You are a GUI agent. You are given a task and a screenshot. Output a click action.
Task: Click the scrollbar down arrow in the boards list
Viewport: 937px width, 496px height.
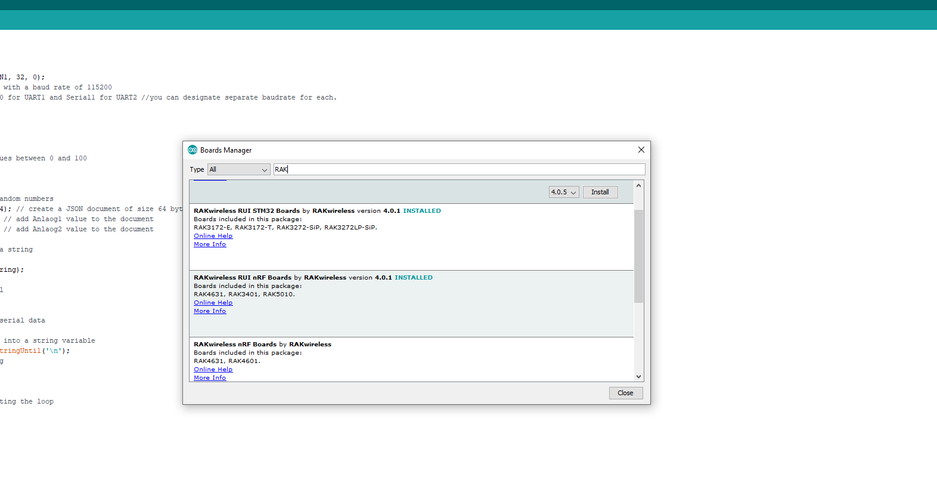coord(639,376)
